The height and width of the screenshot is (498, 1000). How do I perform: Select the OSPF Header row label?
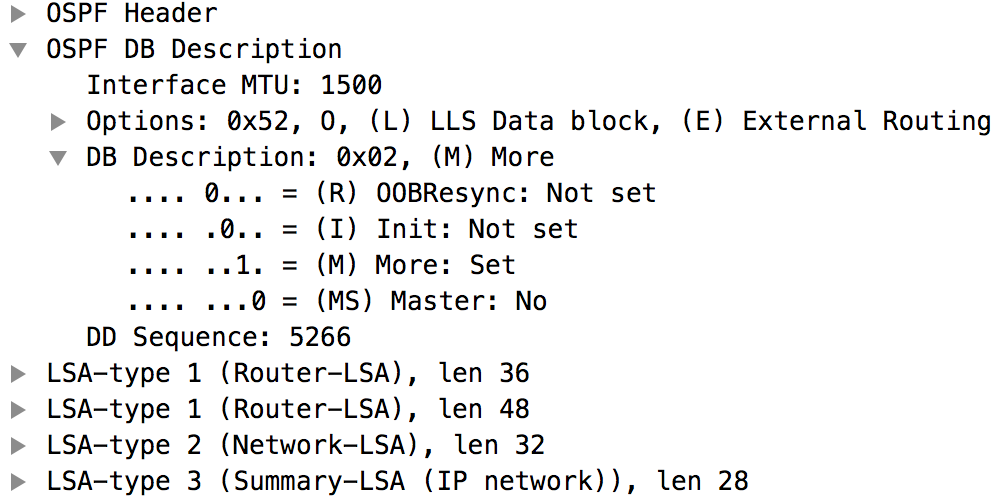[131, 14]
